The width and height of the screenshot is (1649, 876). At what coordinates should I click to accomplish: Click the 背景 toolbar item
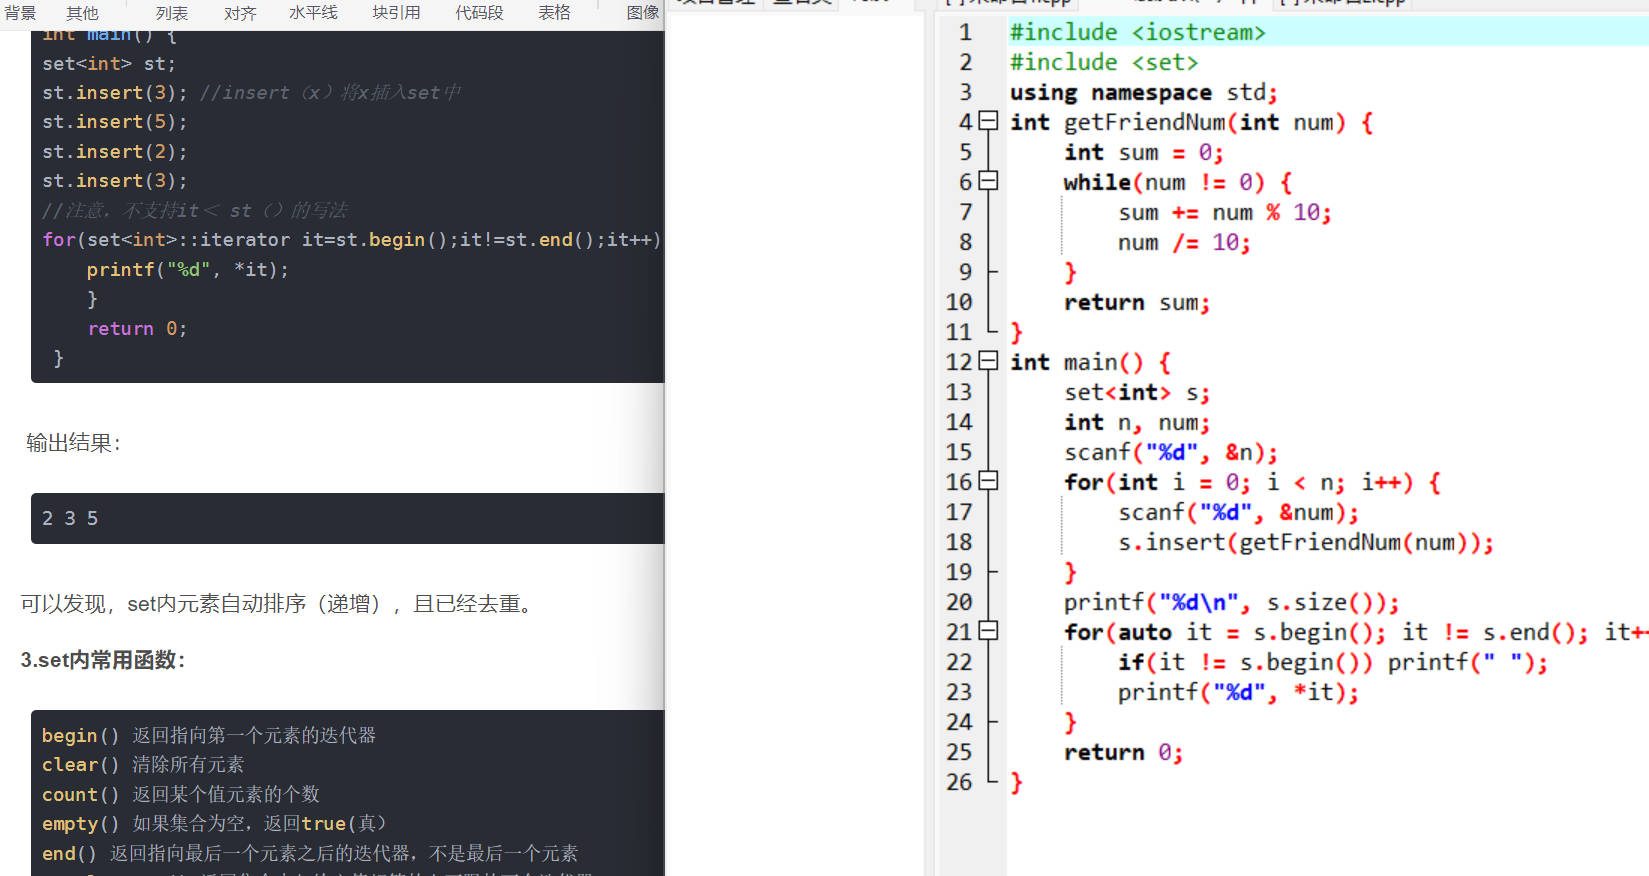(21, 13)
